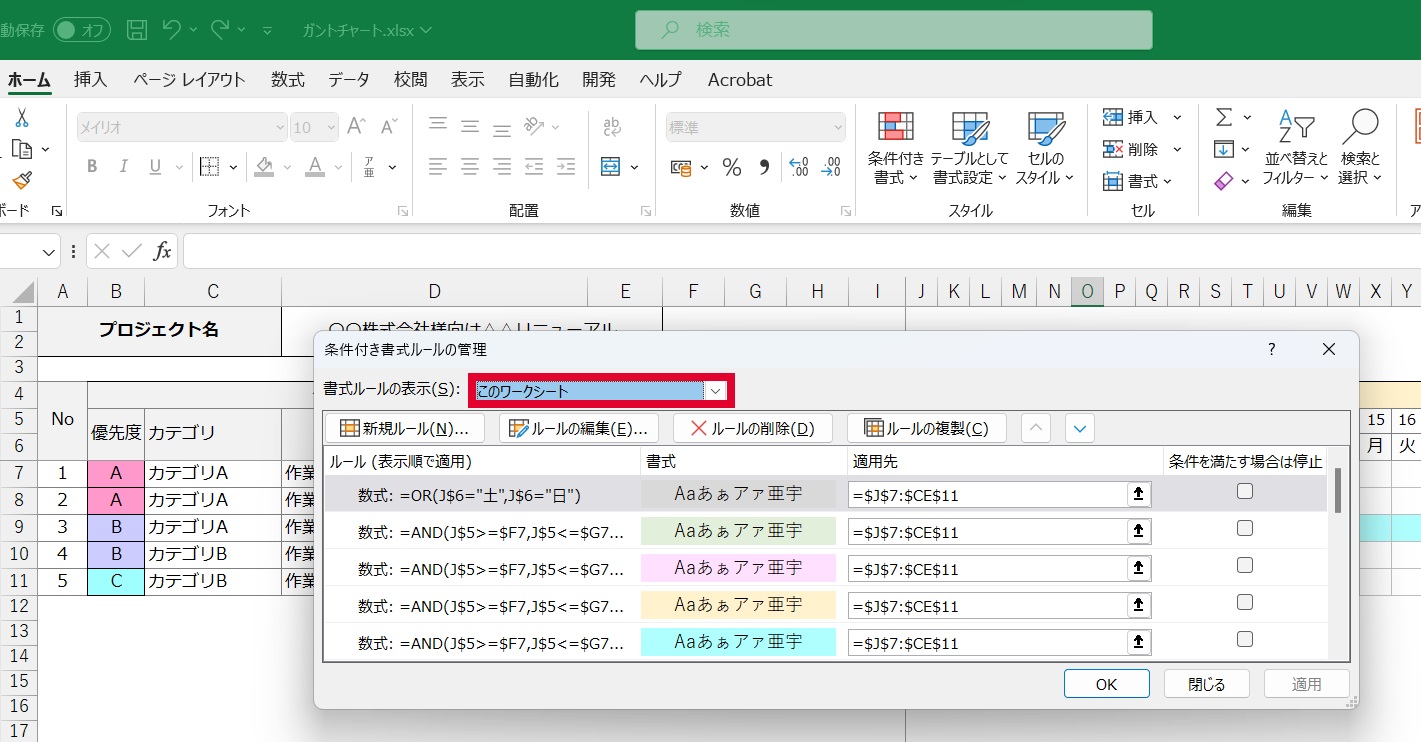Image resolution: width=1421 pixels, height=742 pixels.
Task: Click the Comma Style button
Action: click(x=765, y=166)
